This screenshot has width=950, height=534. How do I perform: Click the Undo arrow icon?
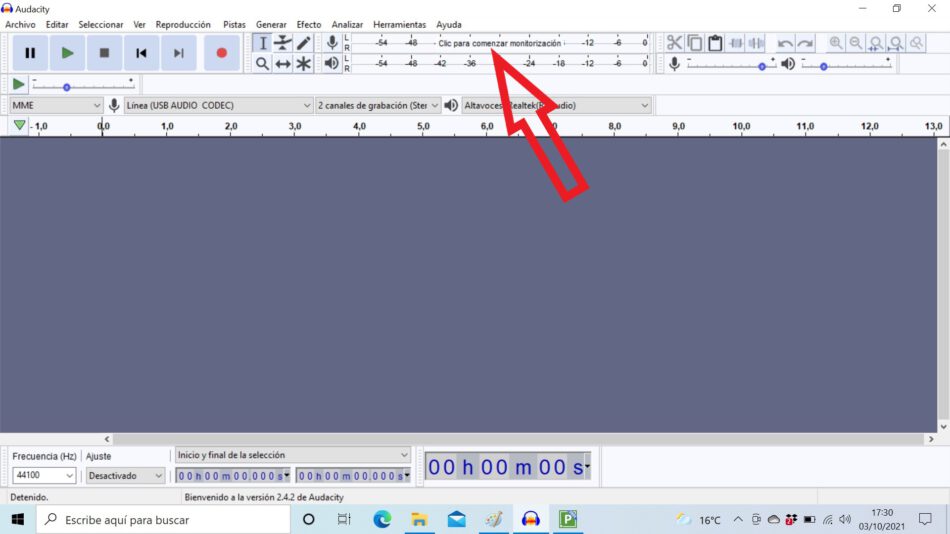(x=785, y=43)
